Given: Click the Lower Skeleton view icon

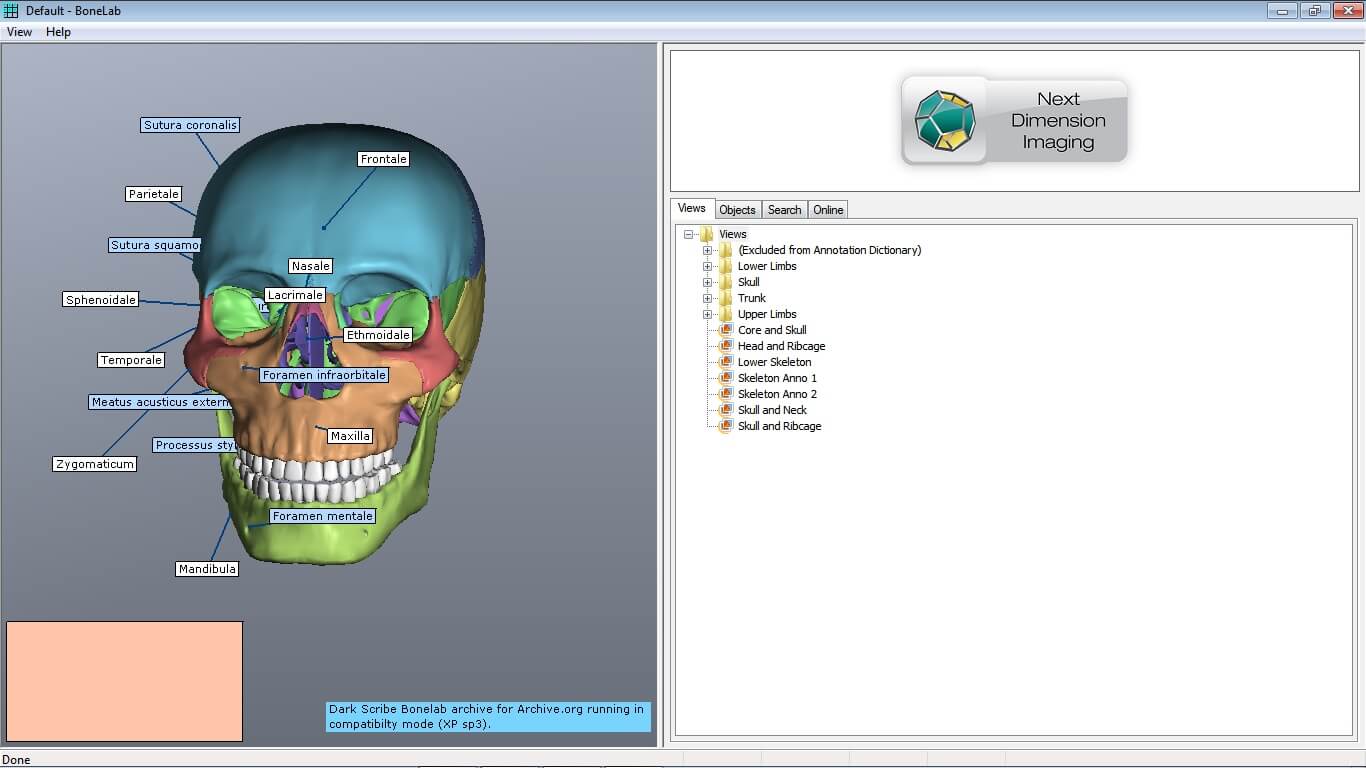Looking at the screenshot, I should [x=725, y=362].
